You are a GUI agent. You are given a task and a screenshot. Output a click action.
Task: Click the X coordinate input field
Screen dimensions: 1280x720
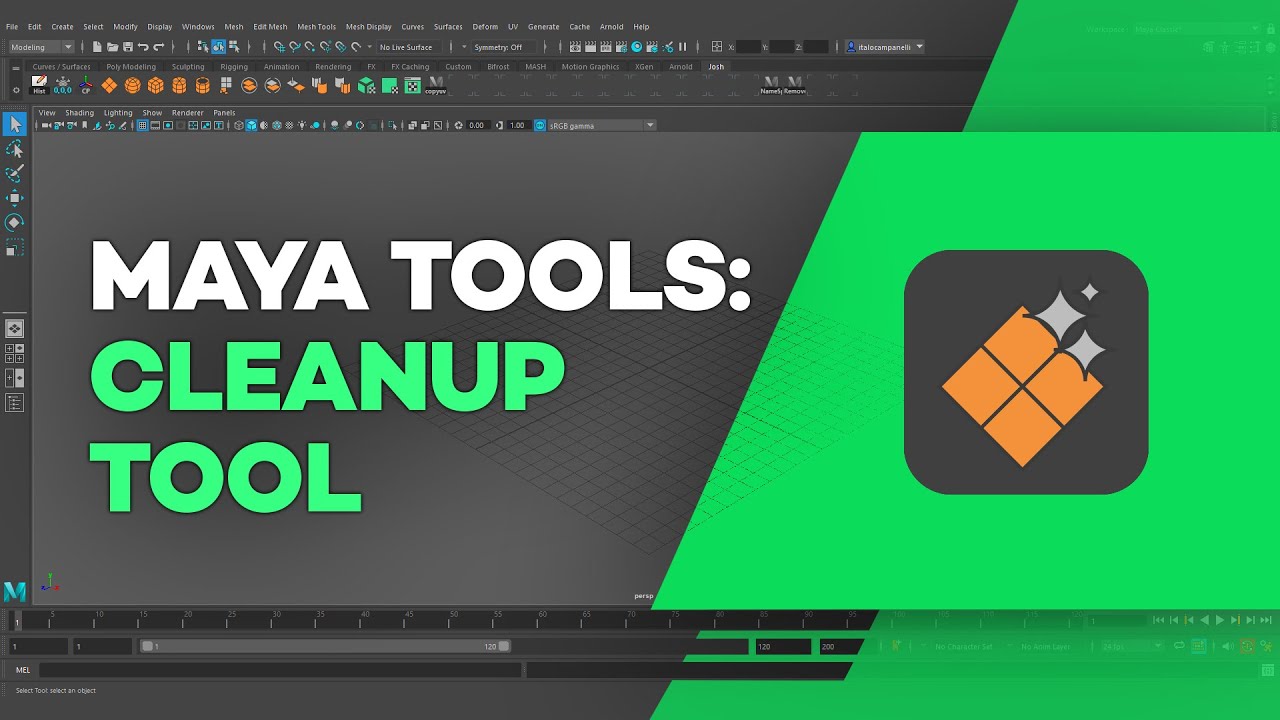tap(749, 47)
